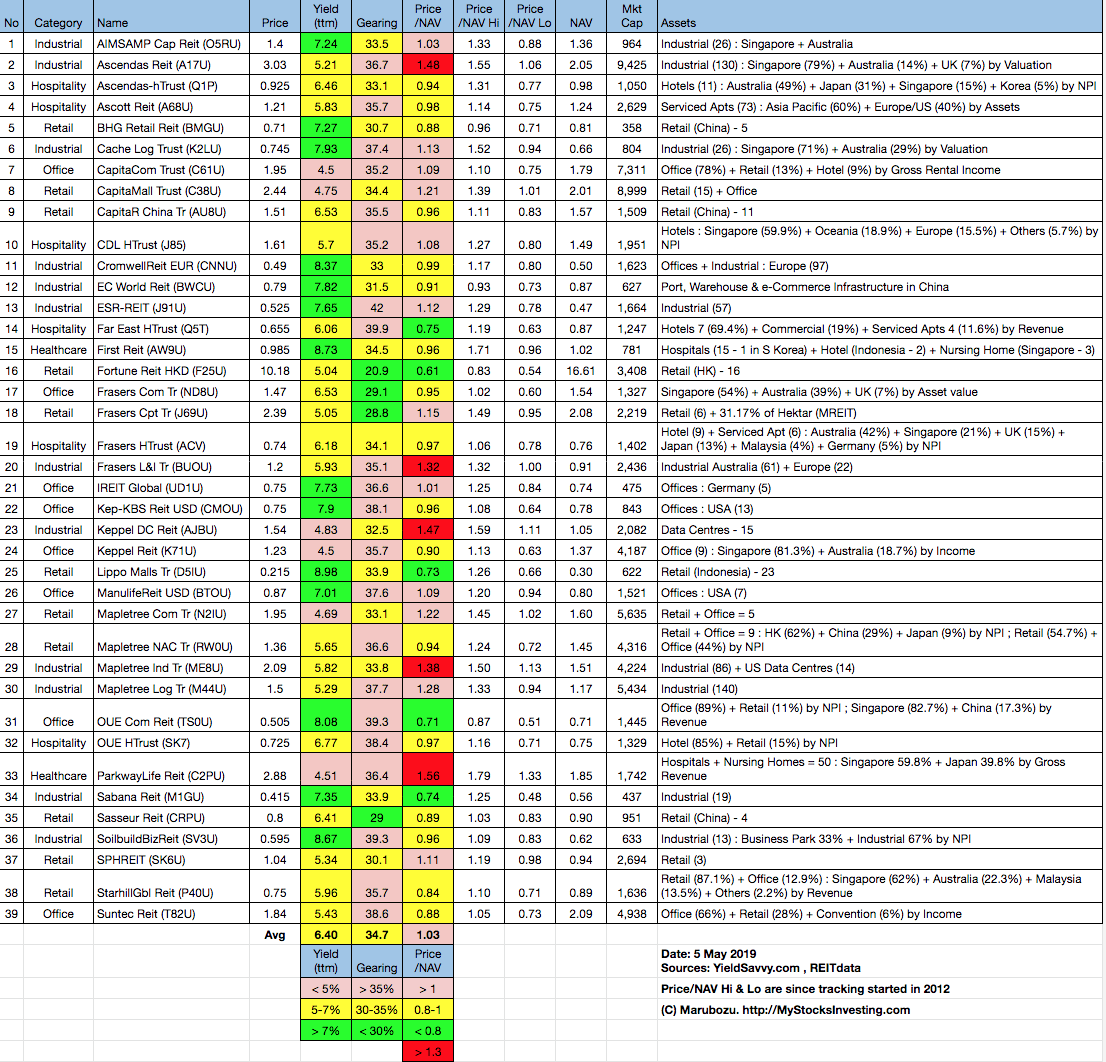Click legend cell '> 35%'
The width and height of the screenshot is (1106, 1062).
coord(377,989)
